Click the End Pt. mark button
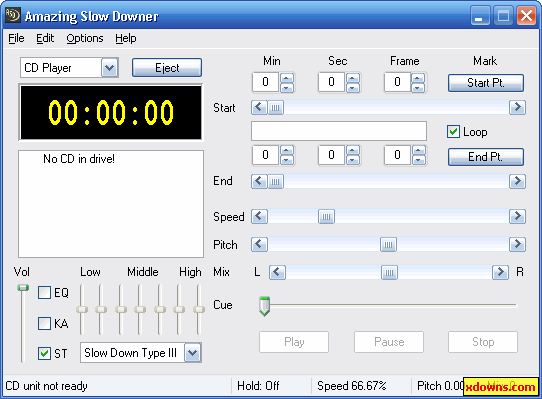The height and width of the screenshot is (399, 542). coord(486,157)
